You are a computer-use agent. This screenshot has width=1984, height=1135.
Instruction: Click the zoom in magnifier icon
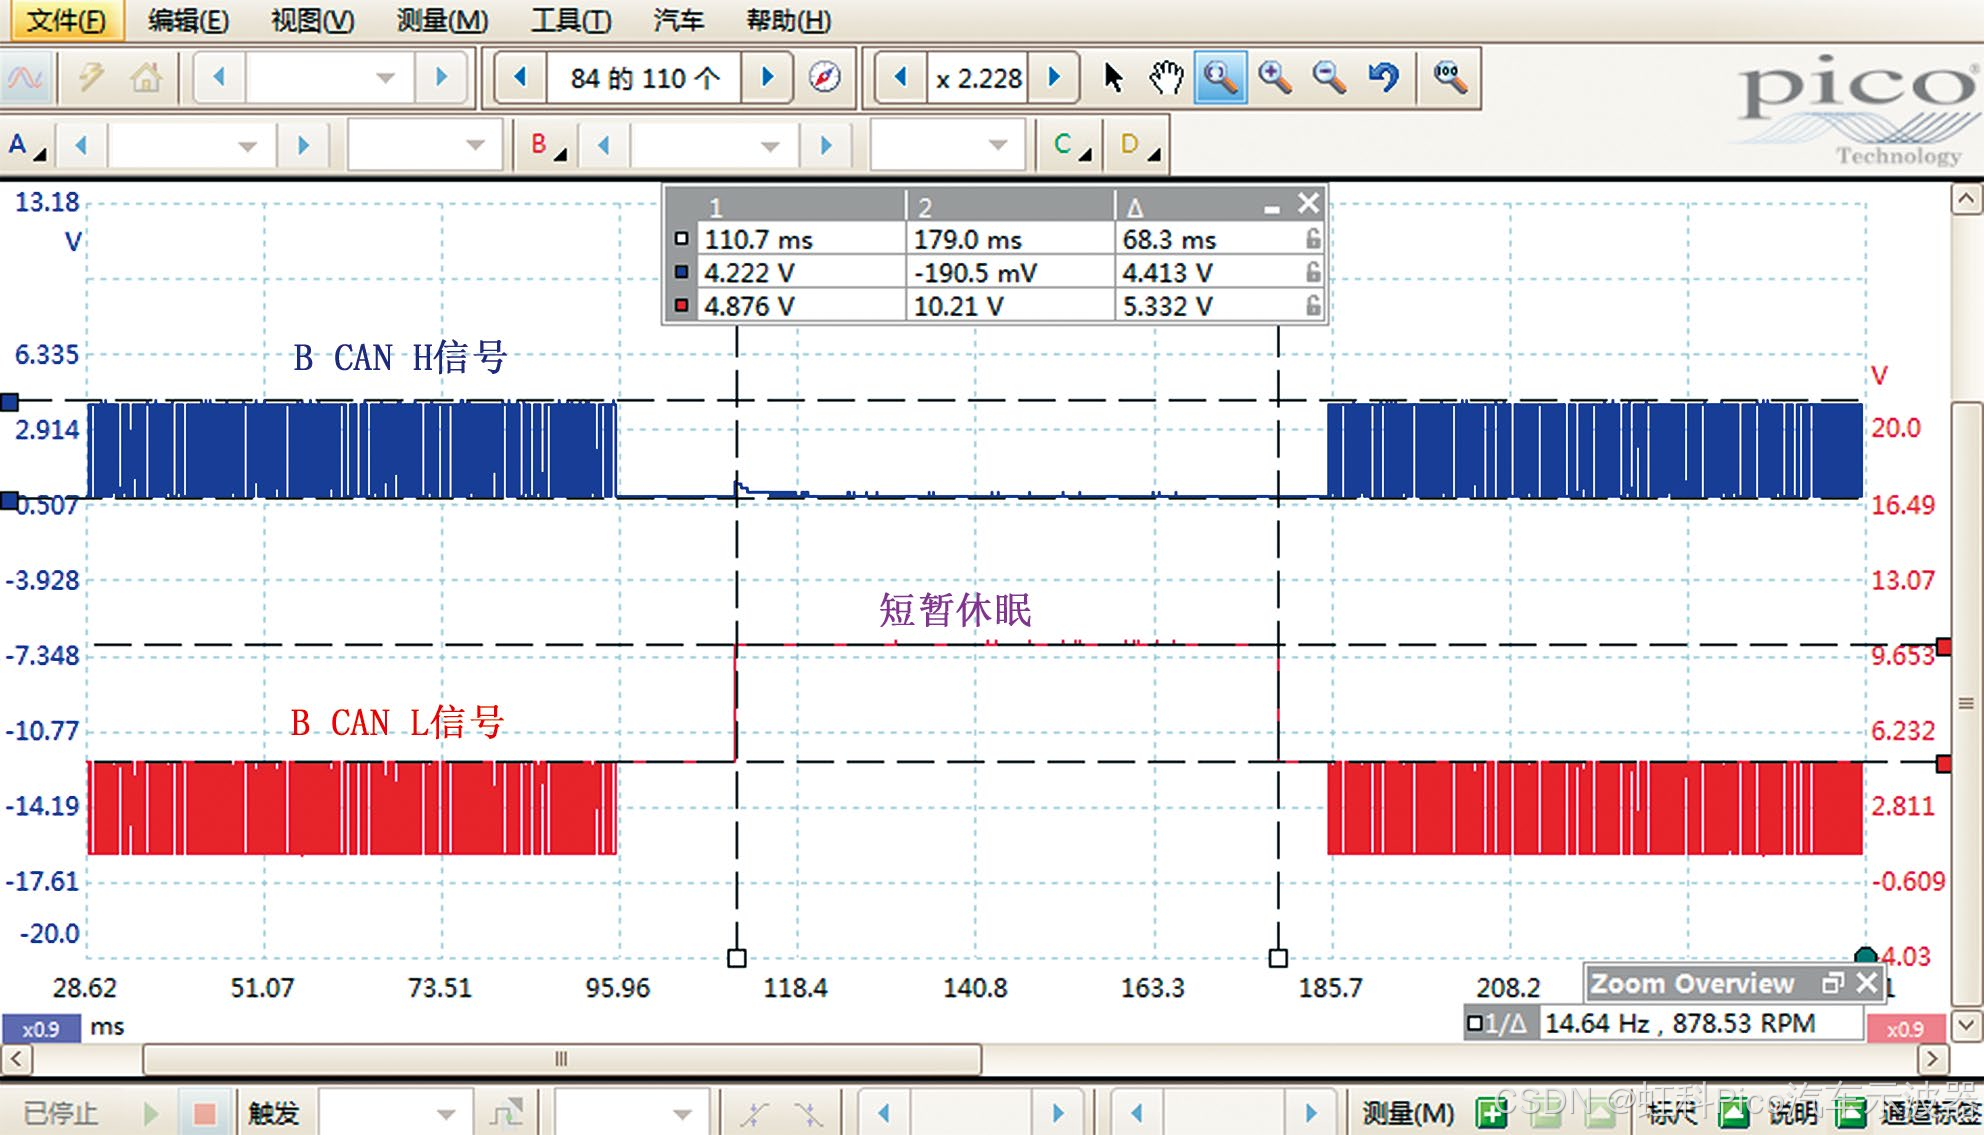pyautogui.click(x=1275, y=77)
